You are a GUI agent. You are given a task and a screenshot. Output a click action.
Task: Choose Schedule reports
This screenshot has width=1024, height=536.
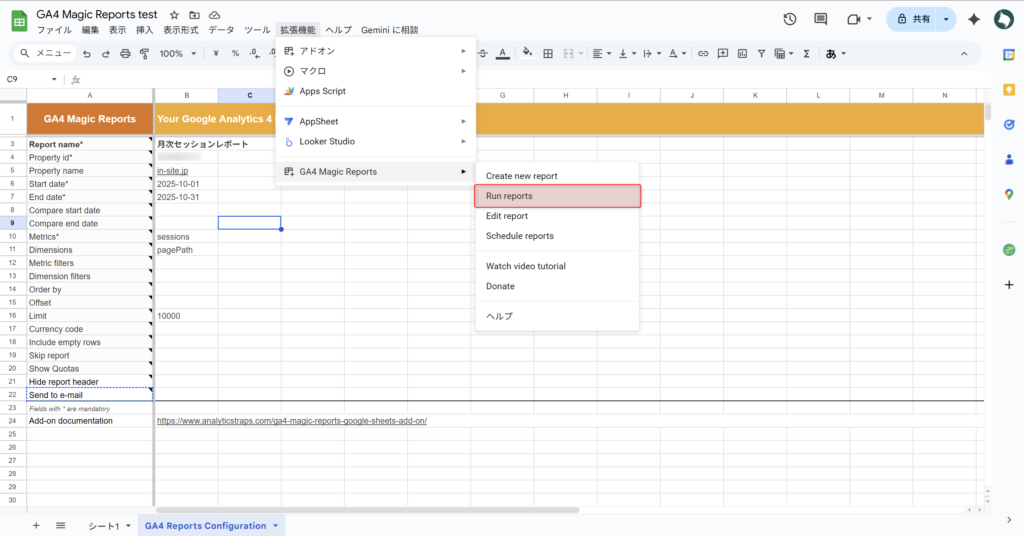[557, 236]
